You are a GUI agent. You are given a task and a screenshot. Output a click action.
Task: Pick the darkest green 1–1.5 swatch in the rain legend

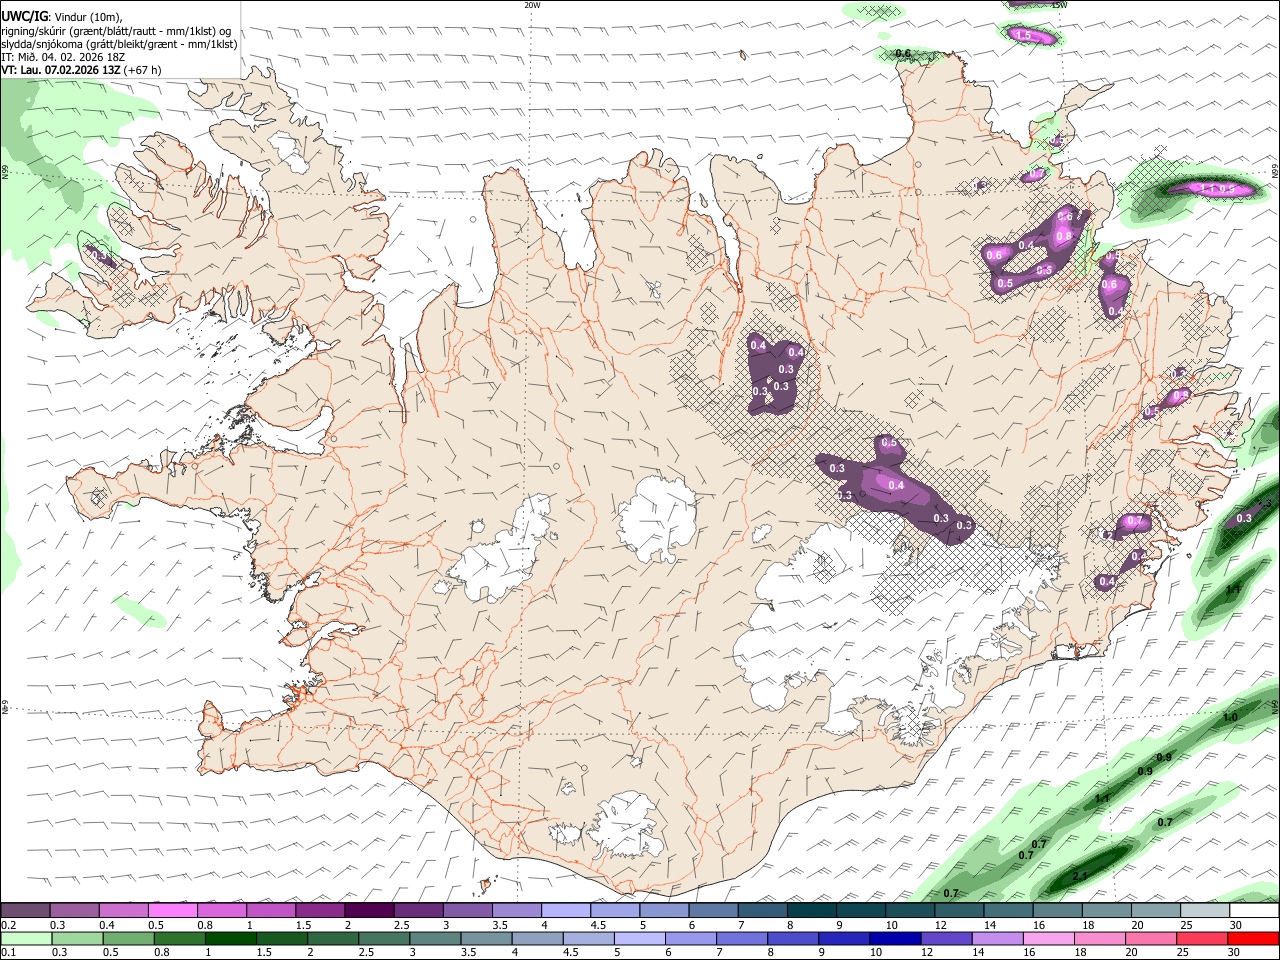click(x=230, y=938)
